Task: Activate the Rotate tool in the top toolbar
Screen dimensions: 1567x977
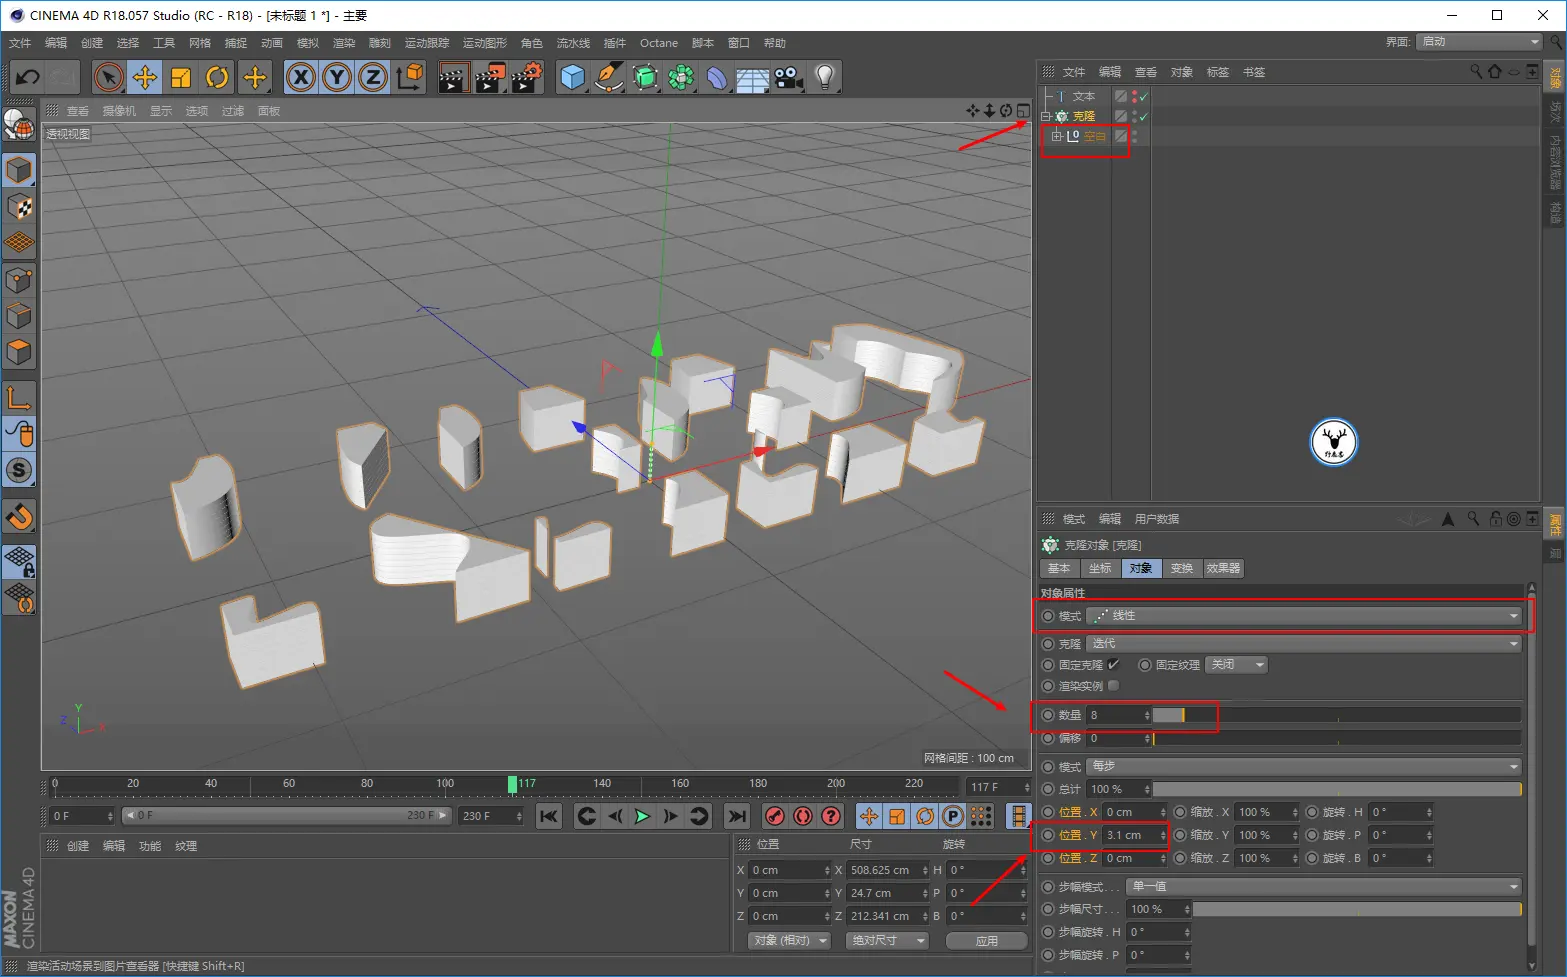Action: coord(217,77)
